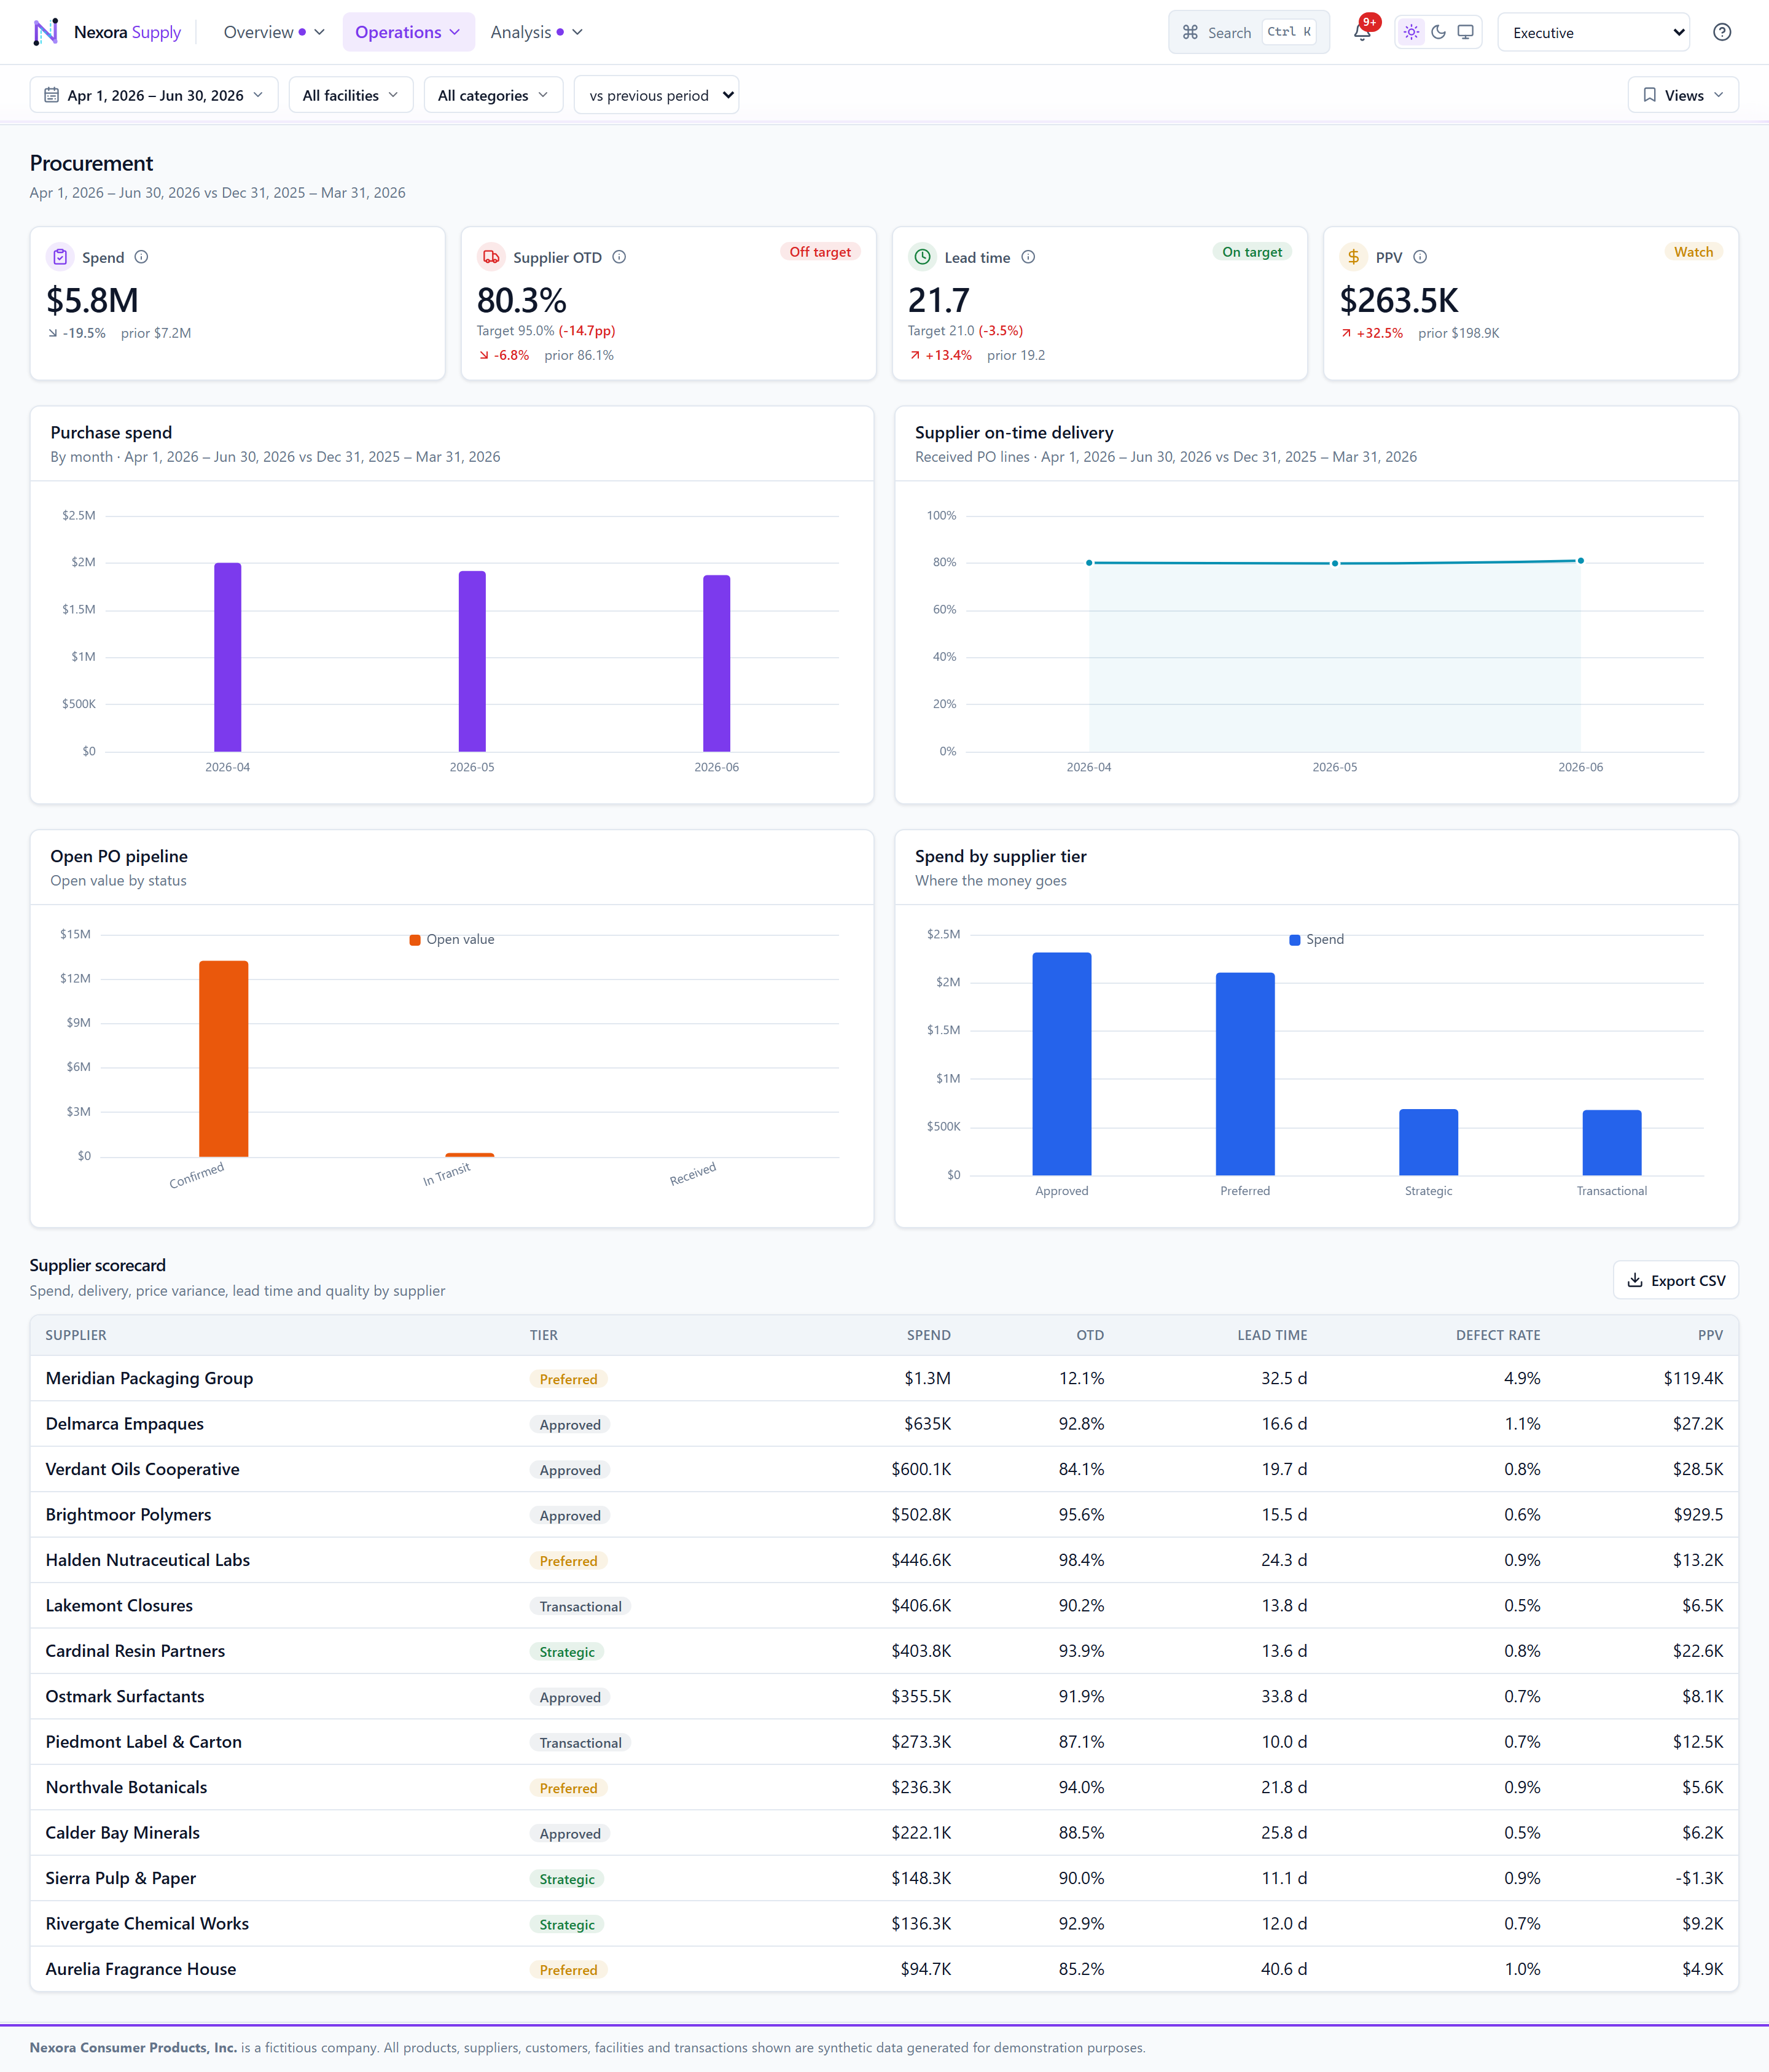Open the Operations menu

tap(408, 32)
